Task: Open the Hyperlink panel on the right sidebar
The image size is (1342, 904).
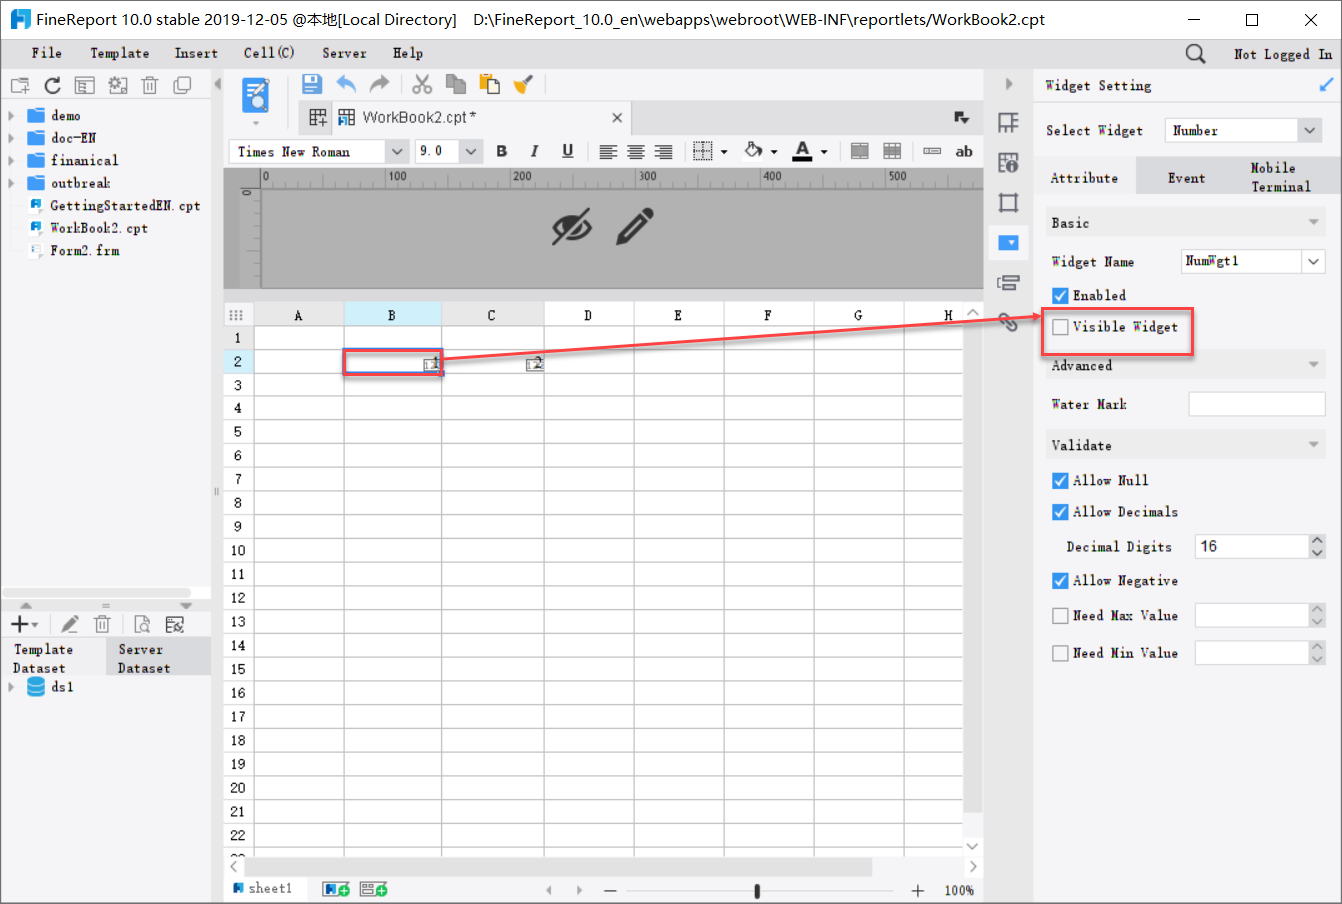Action: (1009, 322)
